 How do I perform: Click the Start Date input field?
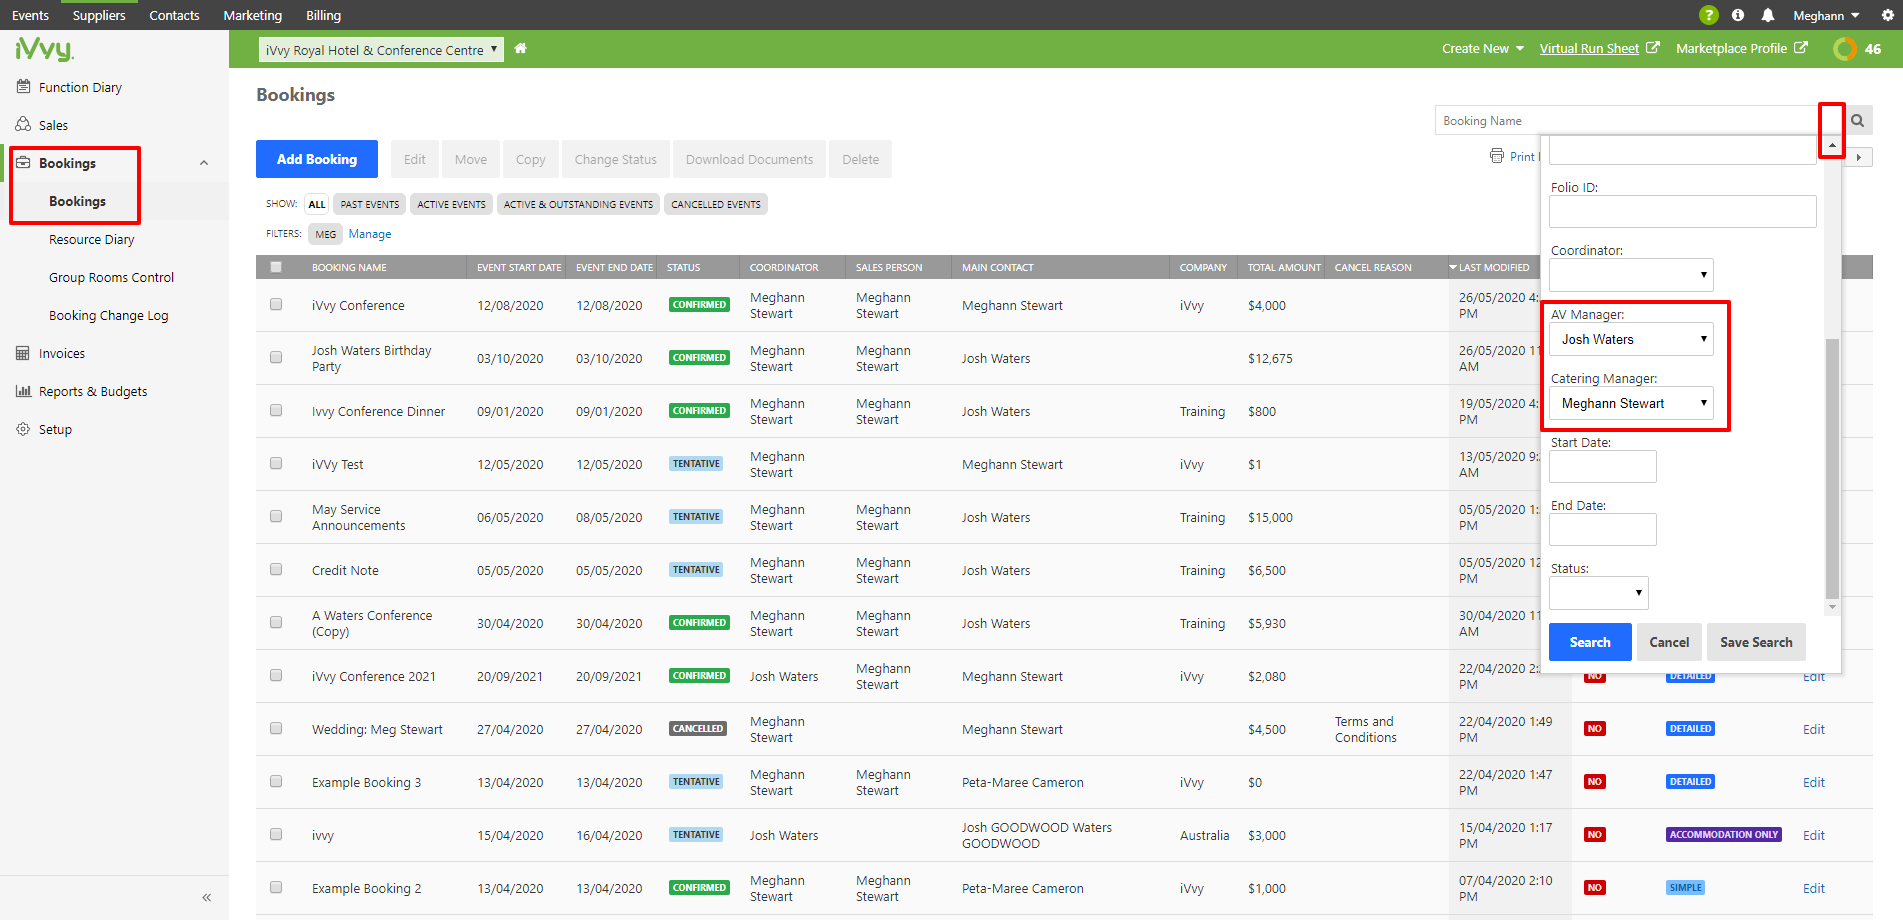click(1603, 466)
